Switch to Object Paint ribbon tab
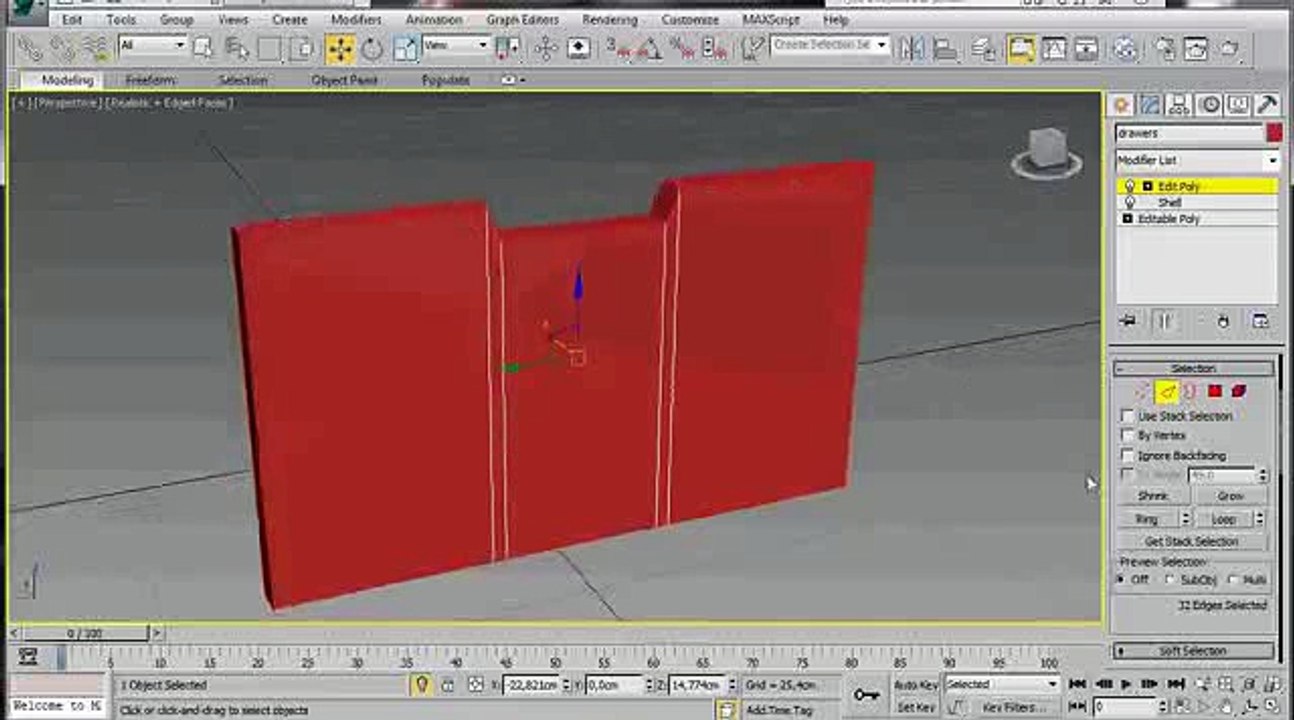1294x720 pixels. [x=344, y=80]
